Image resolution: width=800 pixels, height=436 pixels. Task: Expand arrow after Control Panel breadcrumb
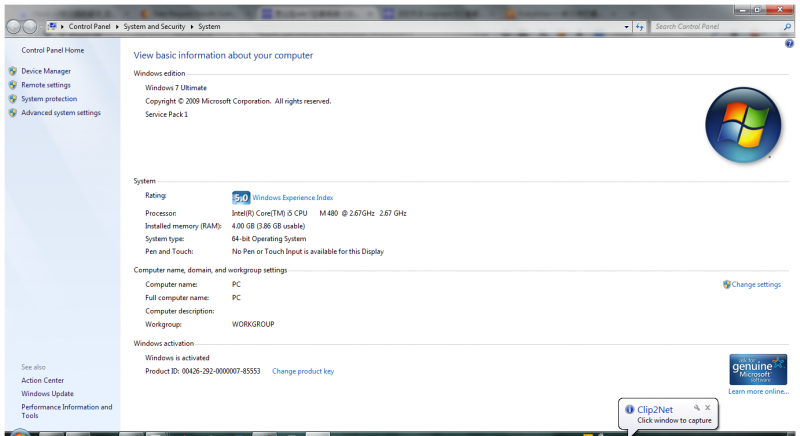(117, 27)
